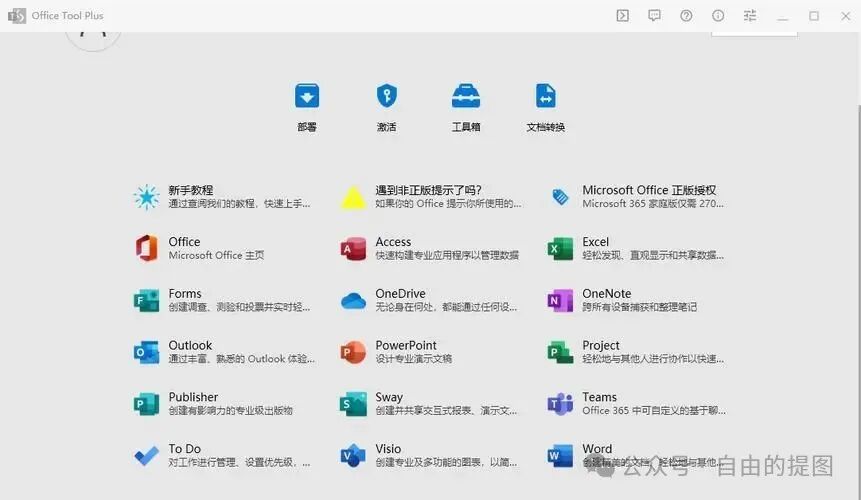Open the 部署 (Deploy) icon
The height and width of the screenshot is (500, 861).
[x=306, y=96]
